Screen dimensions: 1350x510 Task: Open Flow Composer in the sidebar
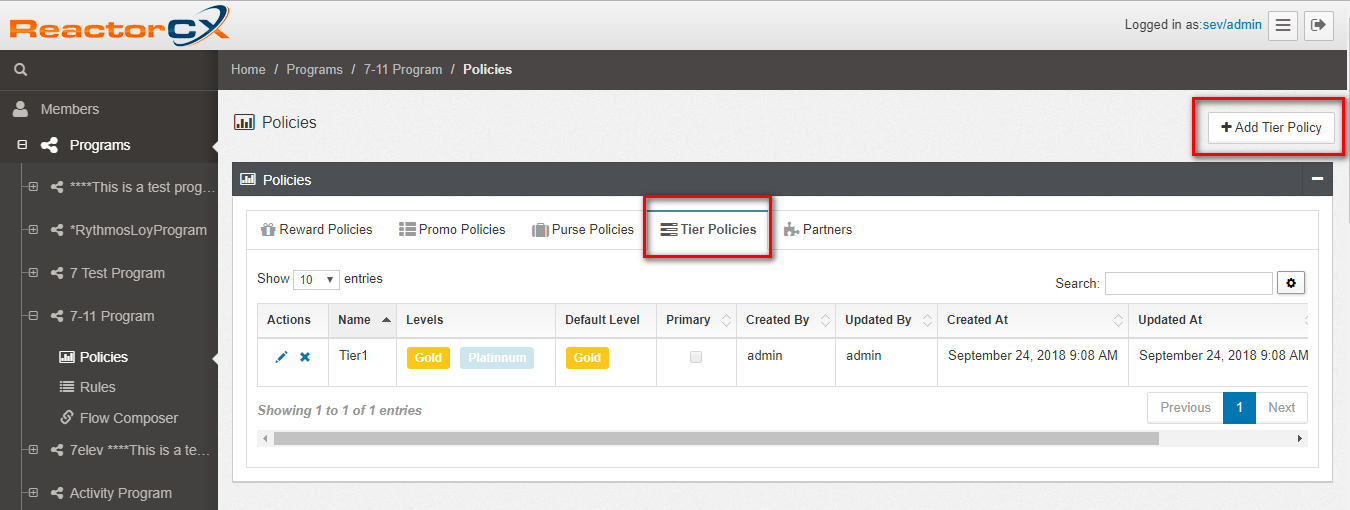click(128, 418)
